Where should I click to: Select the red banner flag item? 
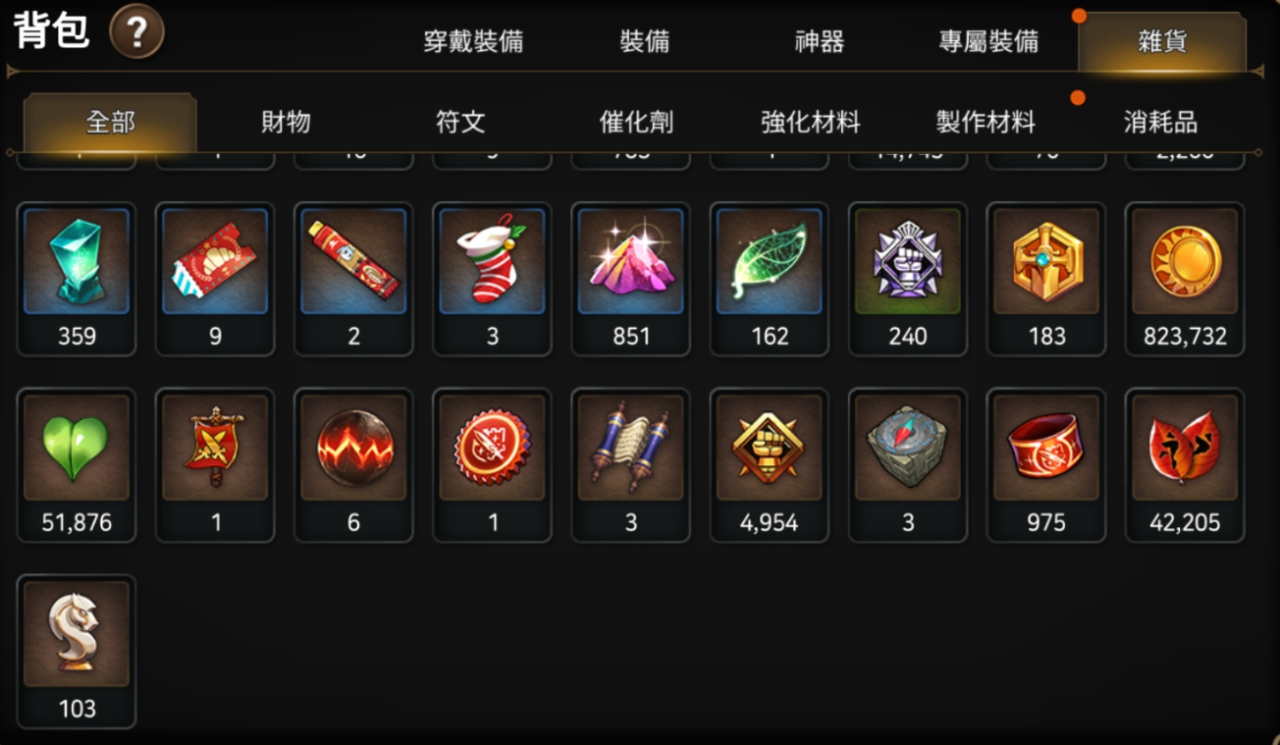pos(215,465)
